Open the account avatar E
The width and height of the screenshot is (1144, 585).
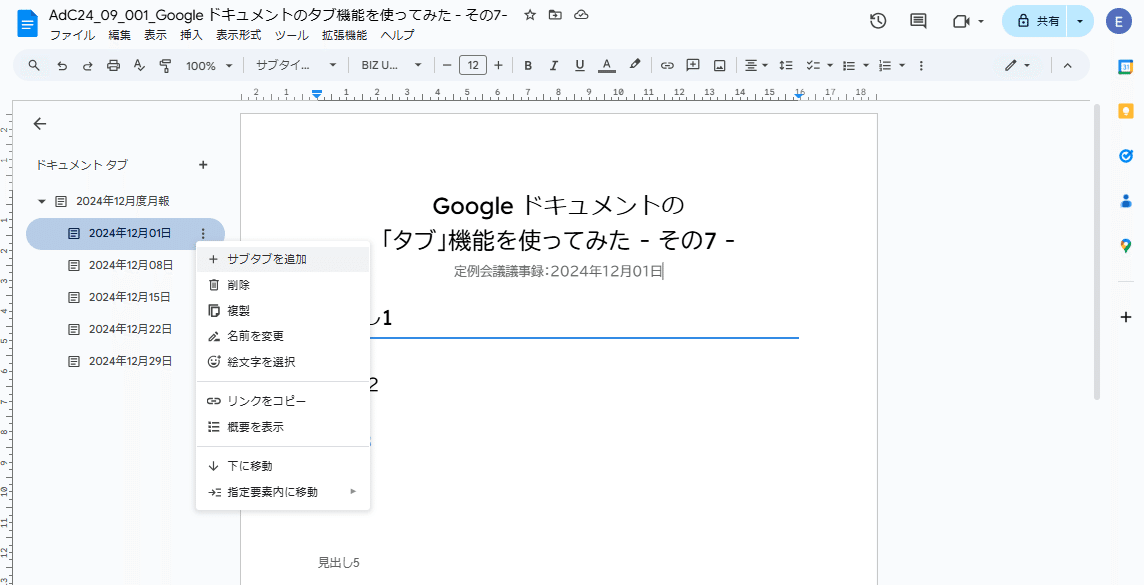[x=1118, y=21]
